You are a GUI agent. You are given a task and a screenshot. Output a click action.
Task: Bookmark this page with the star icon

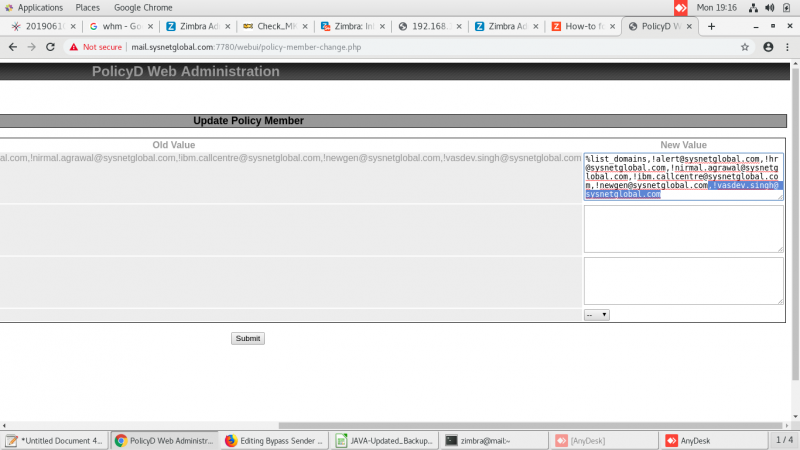(745, 47)
